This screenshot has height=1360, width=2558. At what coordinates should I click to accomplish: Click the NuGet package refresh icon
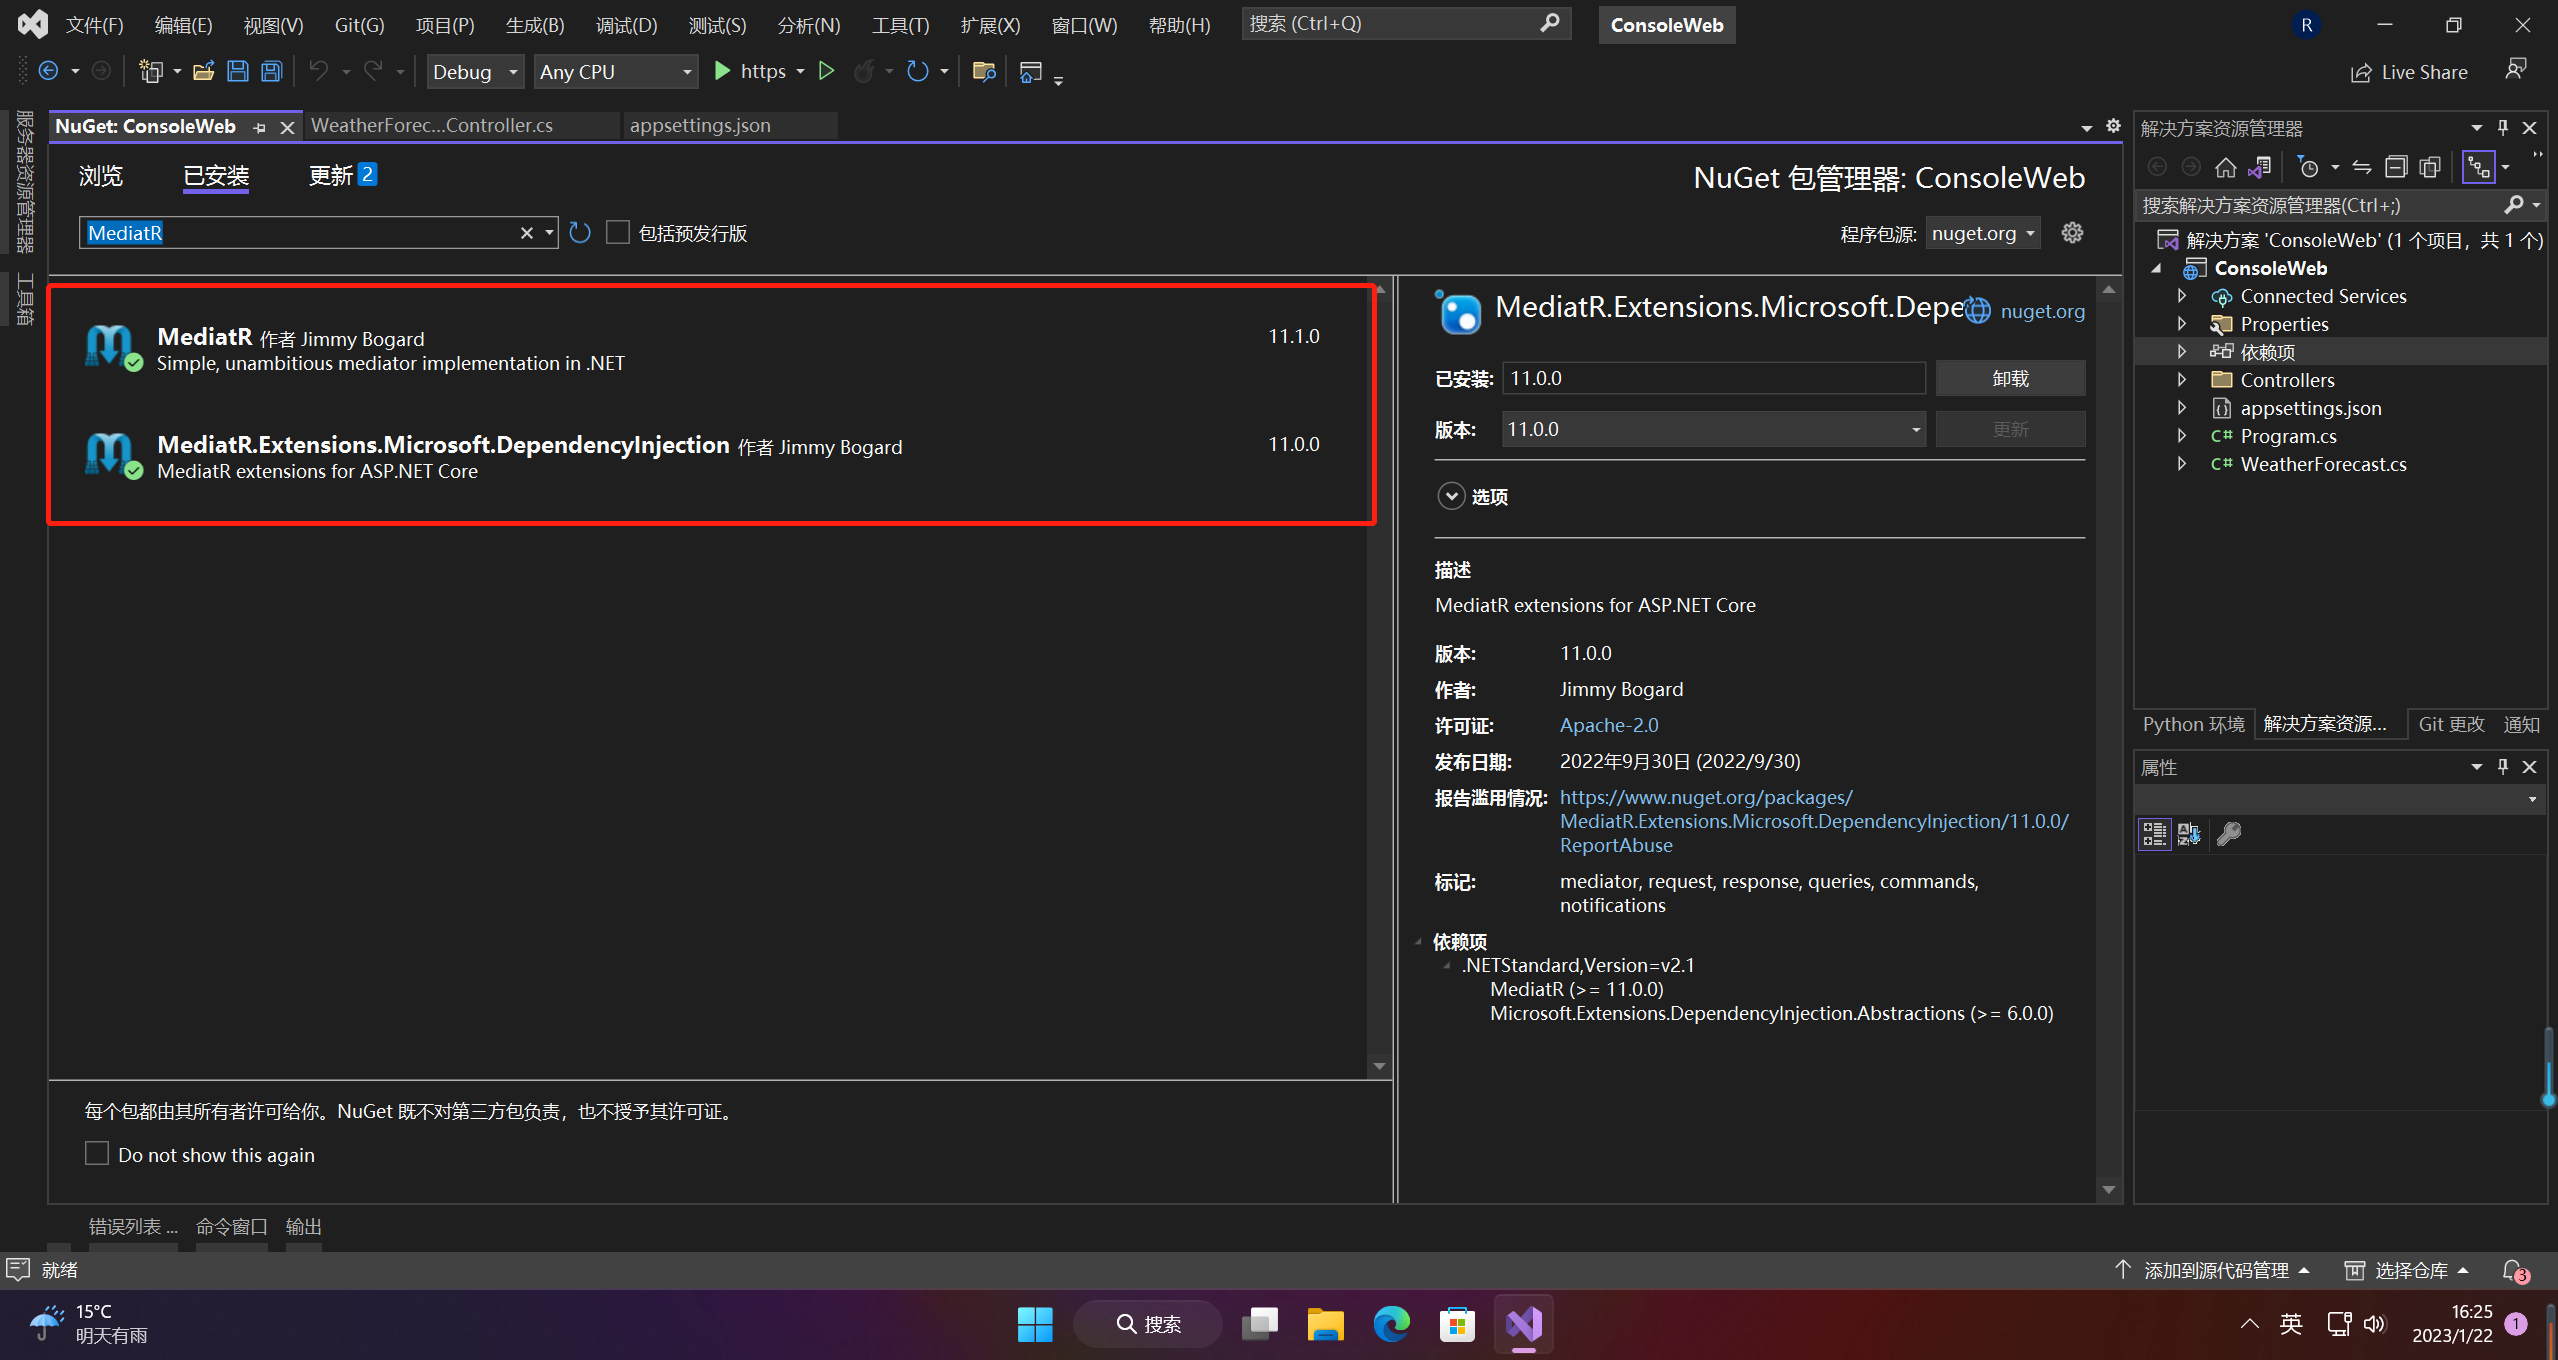pyautogui.click(x=580, y=233)
